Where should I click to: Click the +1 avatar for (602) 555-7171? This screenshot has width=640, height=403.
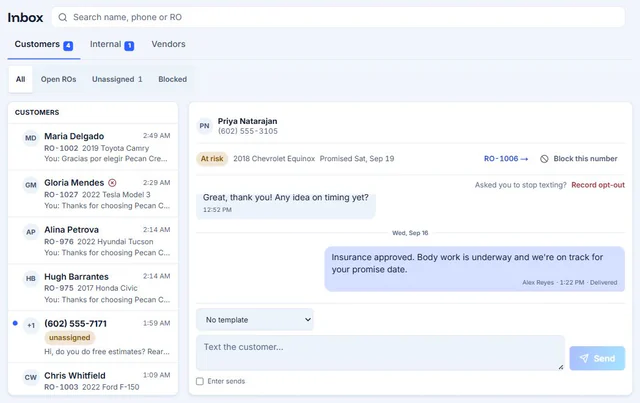31,325
